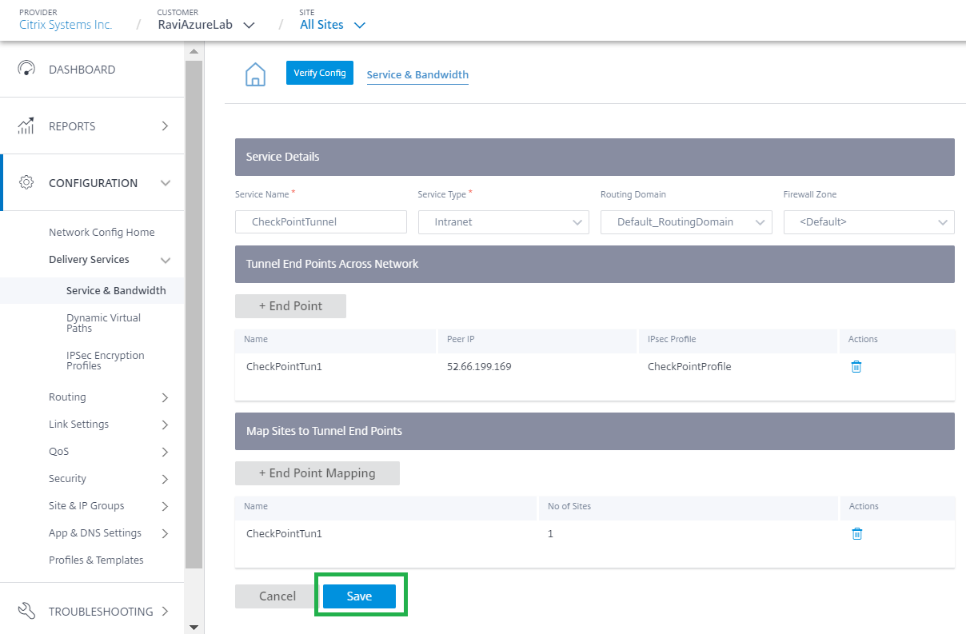Expand the Routing submenu
The width and height of the screenshot is (966, 634).
point(108,397)
